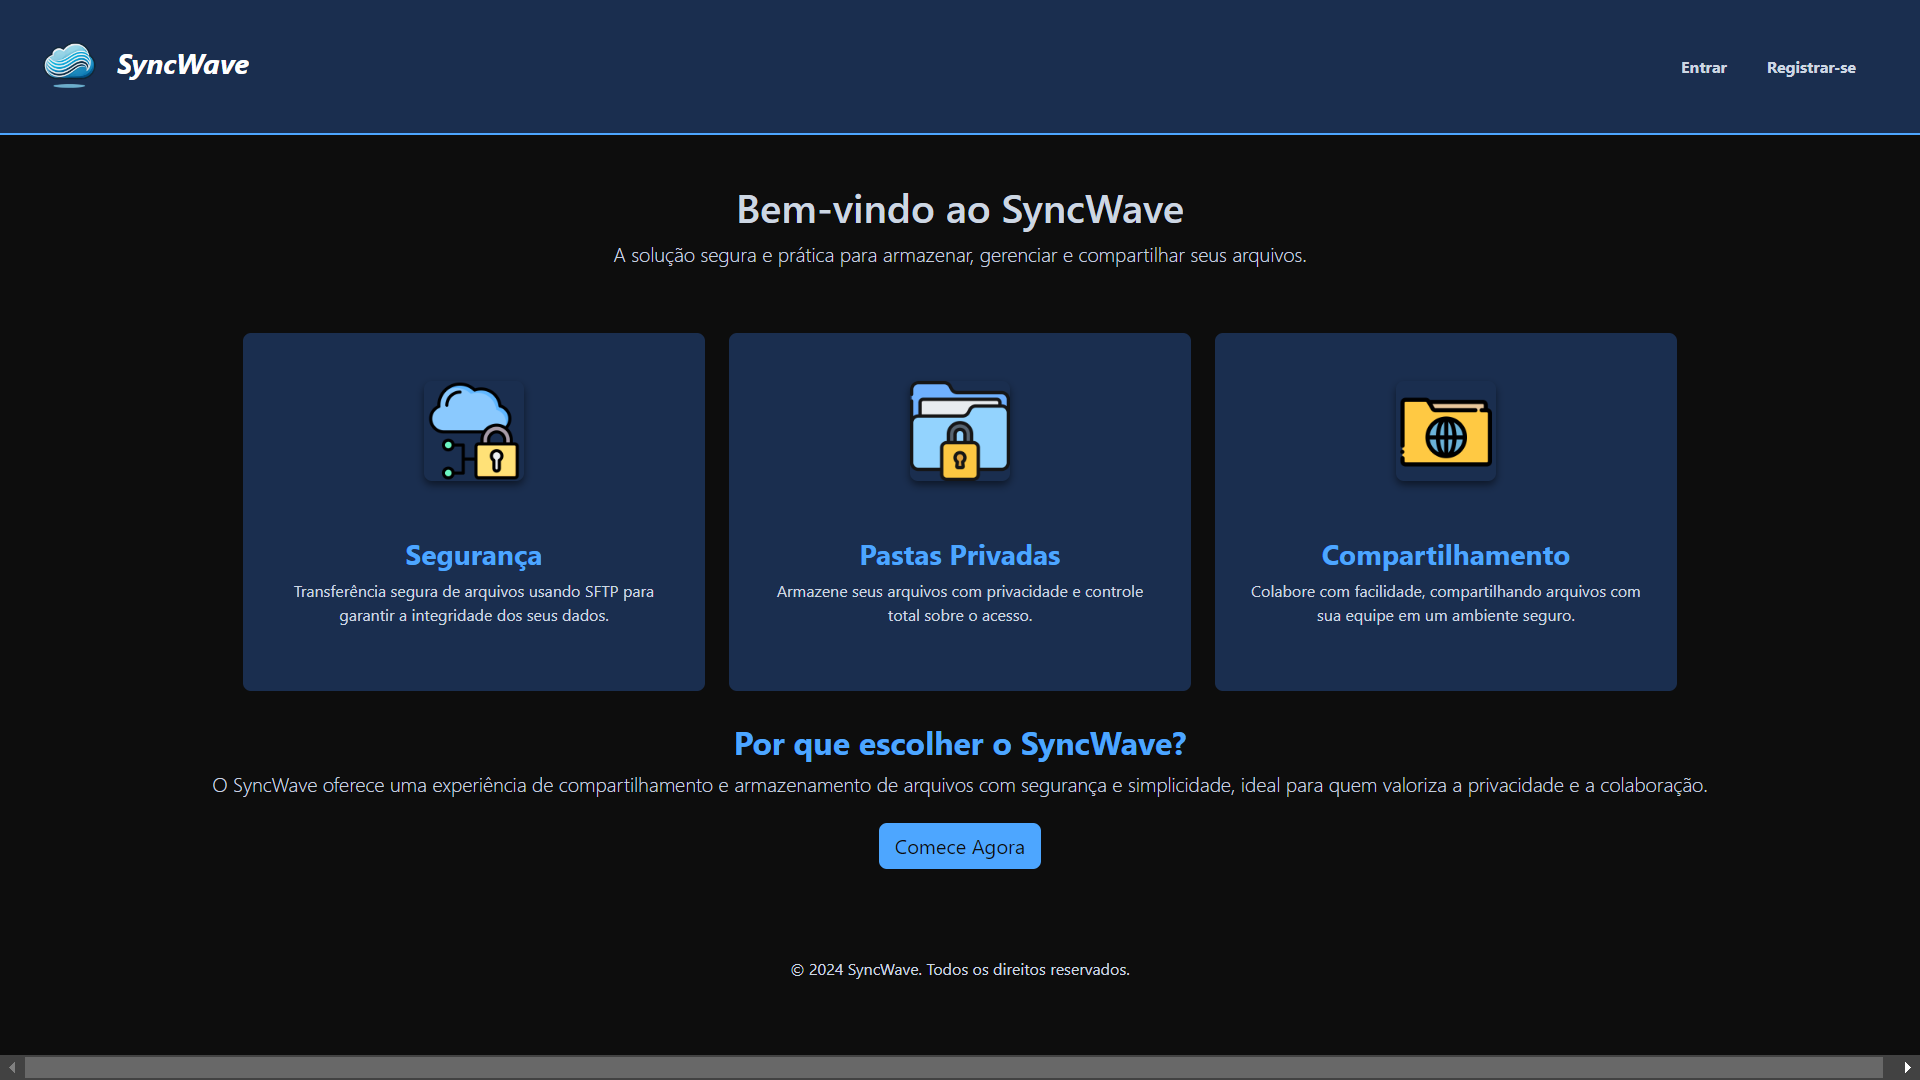This screenshot has height=1080, width=1920.
Task: Open the Registrar-se signup link
Action: click(x=1811, y=68)
